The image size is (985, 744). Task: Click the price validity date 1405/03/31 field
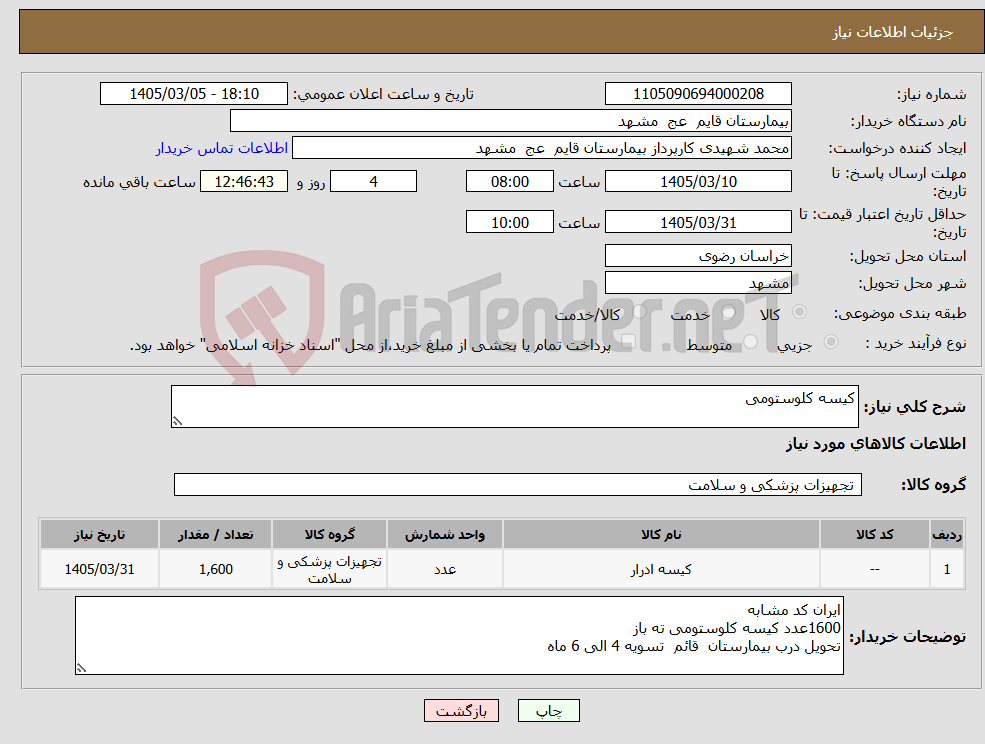(698, 222)
